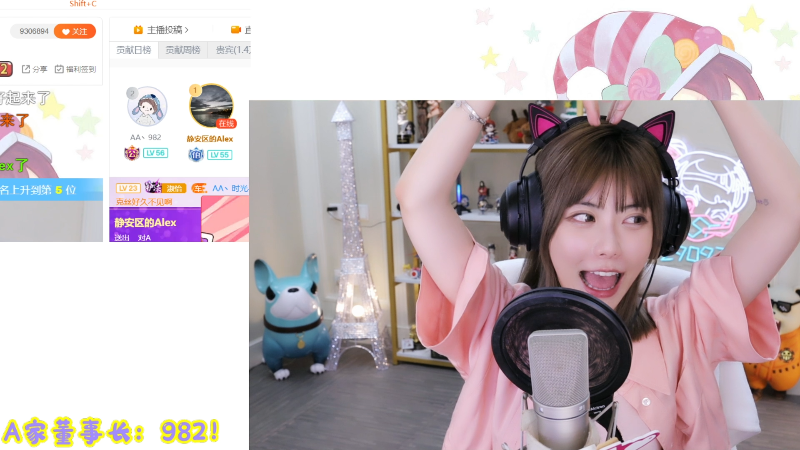The image size is (800, 450).
Task: Switch to 贡献日榜 tab
Action: (x=134, y=50)
